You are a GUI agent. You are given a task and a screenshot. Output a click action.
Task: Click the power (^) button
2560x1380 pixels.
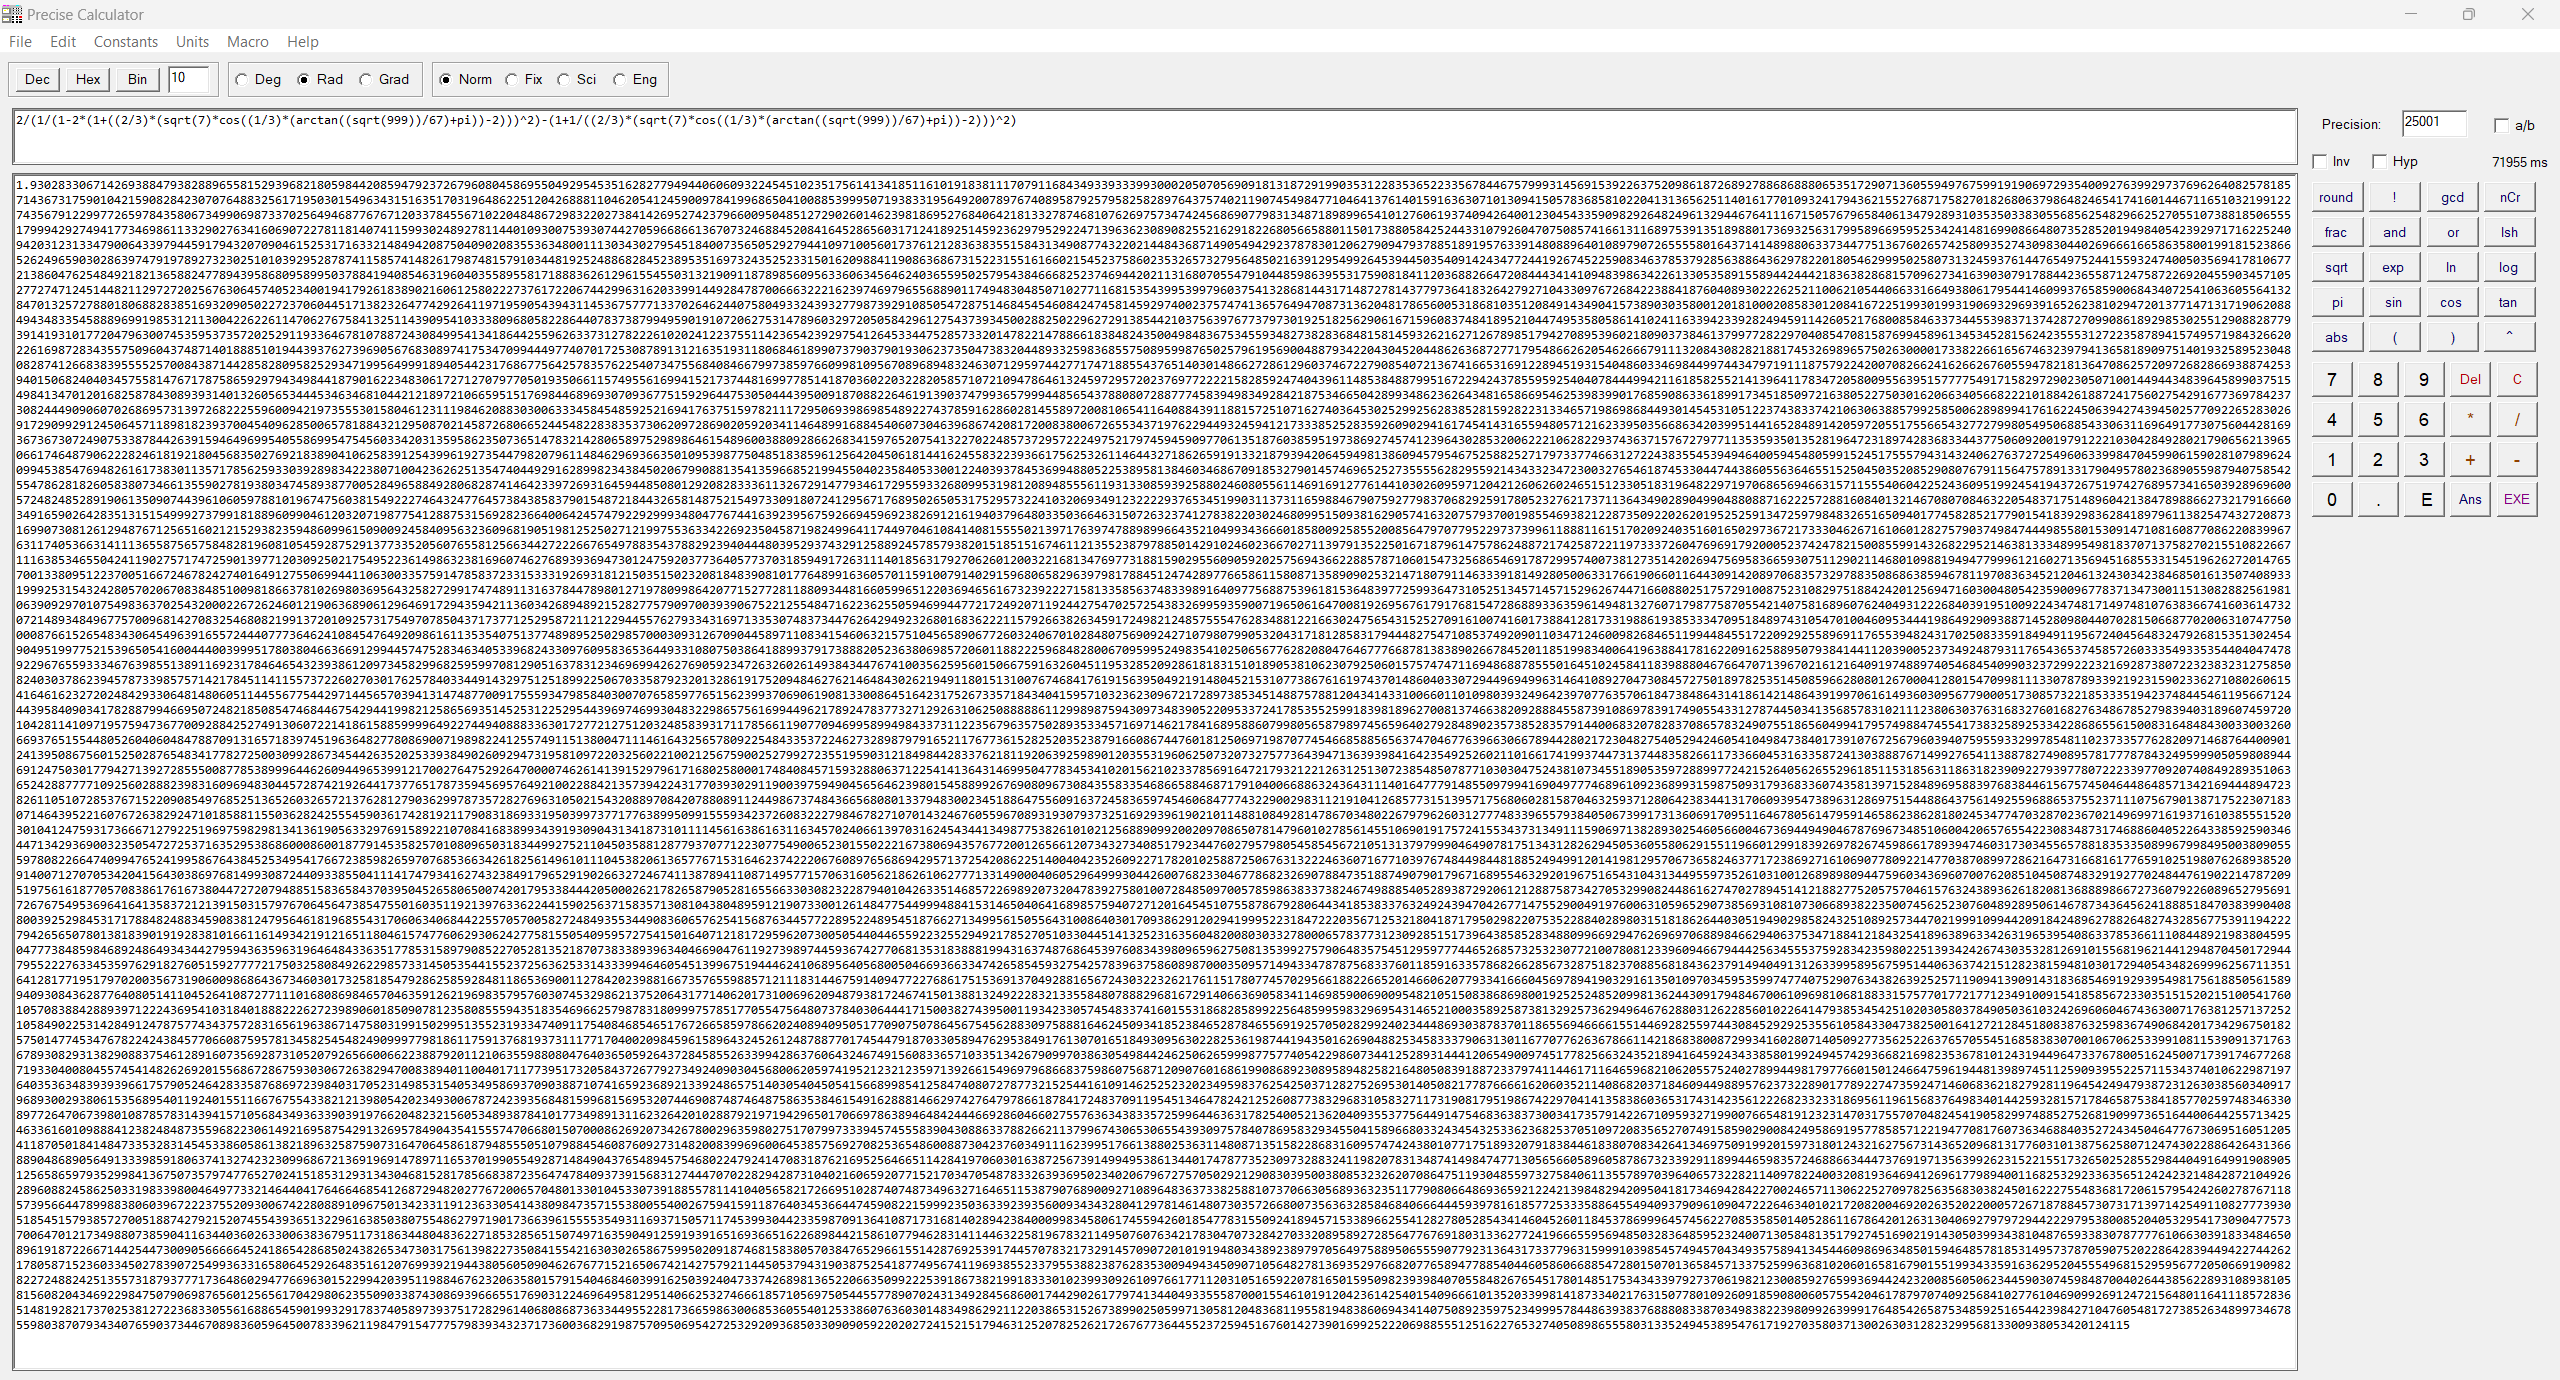click(x=2508, y=337)
